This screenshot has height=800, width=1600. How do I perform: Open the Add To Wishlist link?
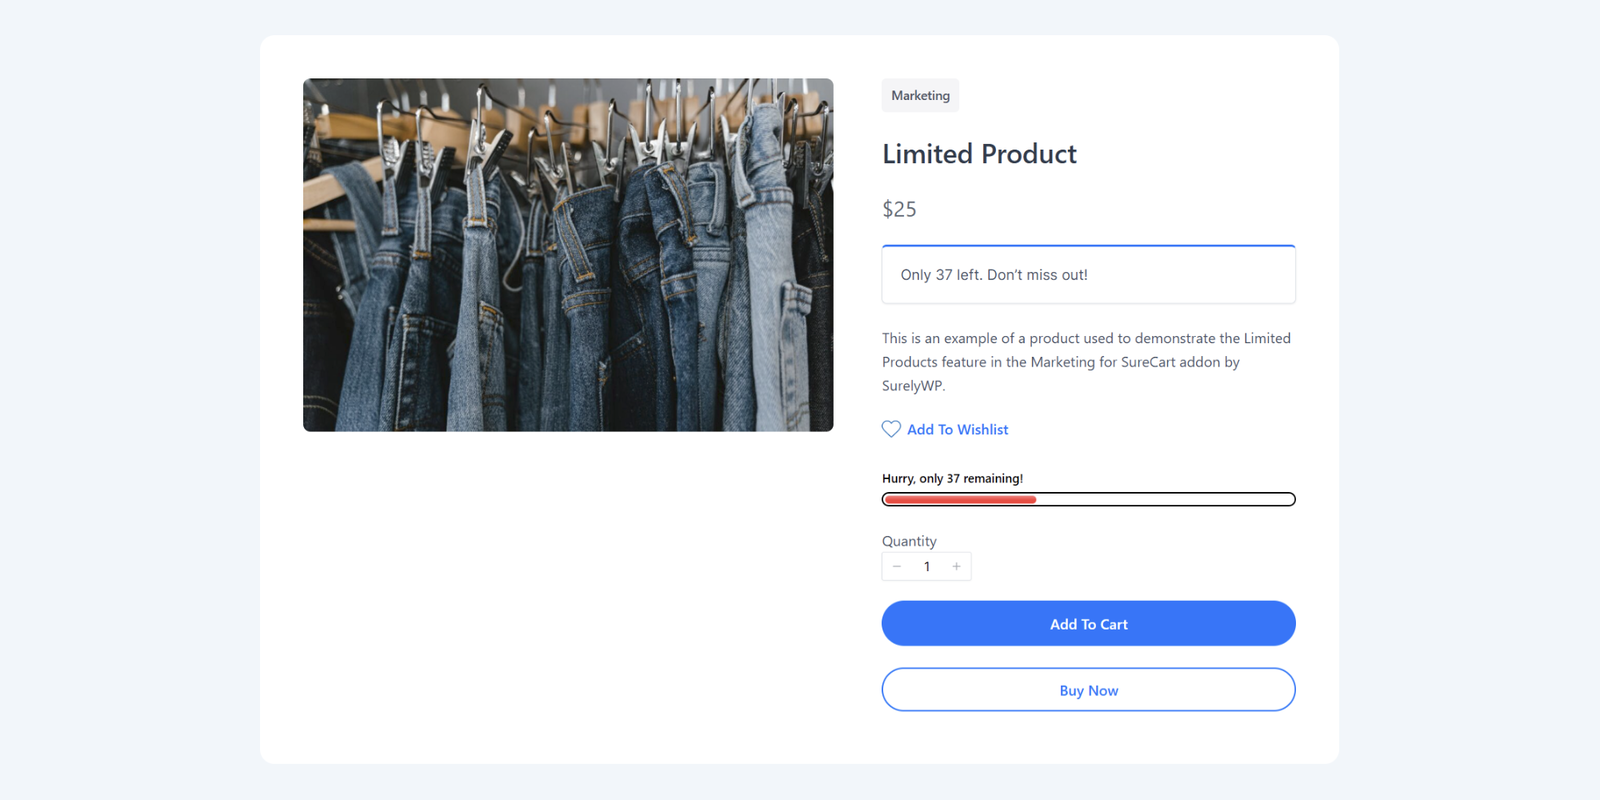(957, 429)
